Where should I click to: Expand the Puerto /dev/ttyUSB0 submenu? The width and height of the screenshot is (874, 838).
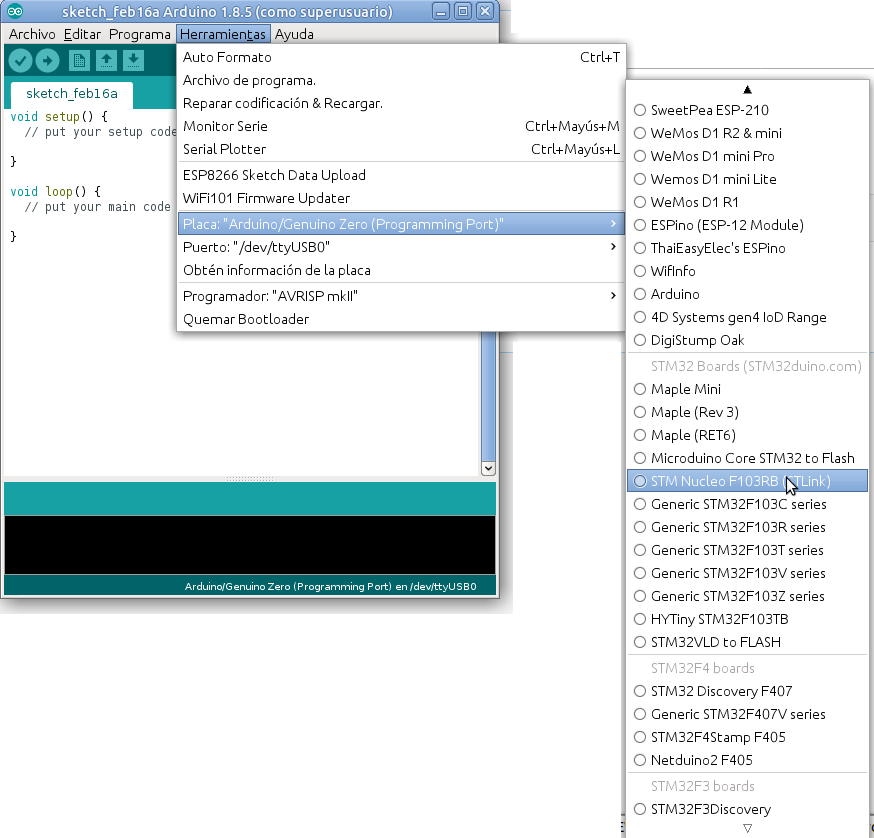point(401,247)
